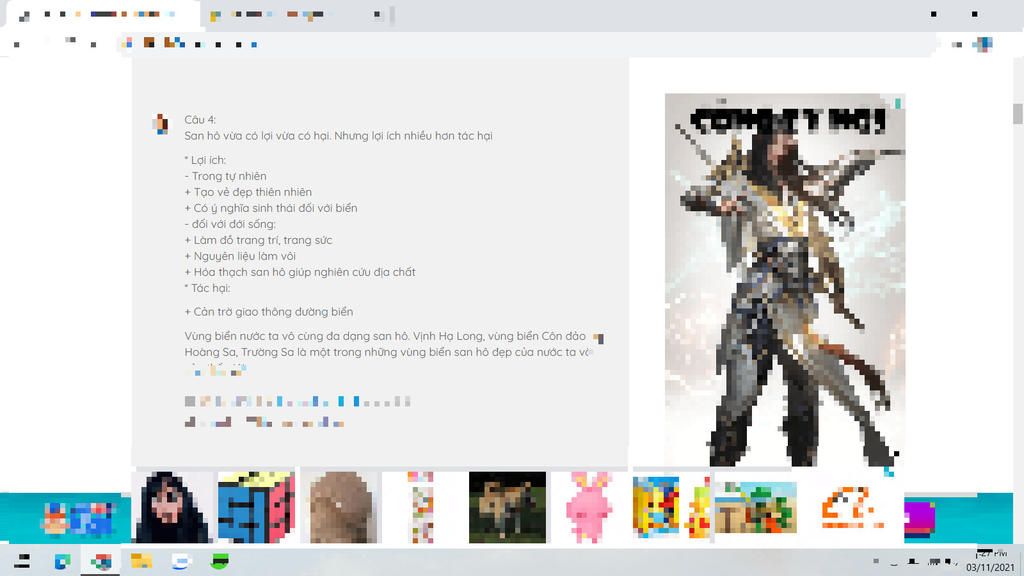Click the "Hoàng Sa, Trường Sa" sentence line
1024x576 pixels.
(x=388, y=352)
